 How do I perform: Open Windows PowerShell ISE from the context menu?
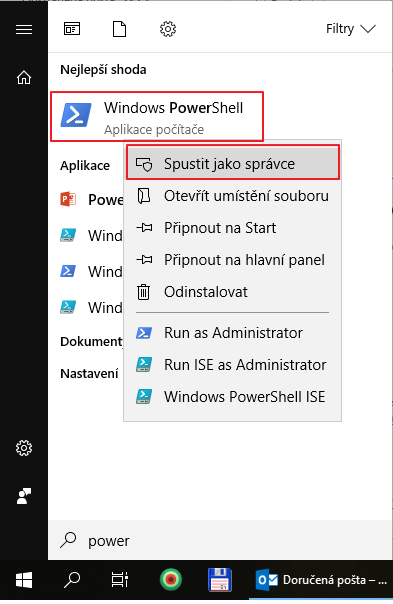[x=233, y=396]
